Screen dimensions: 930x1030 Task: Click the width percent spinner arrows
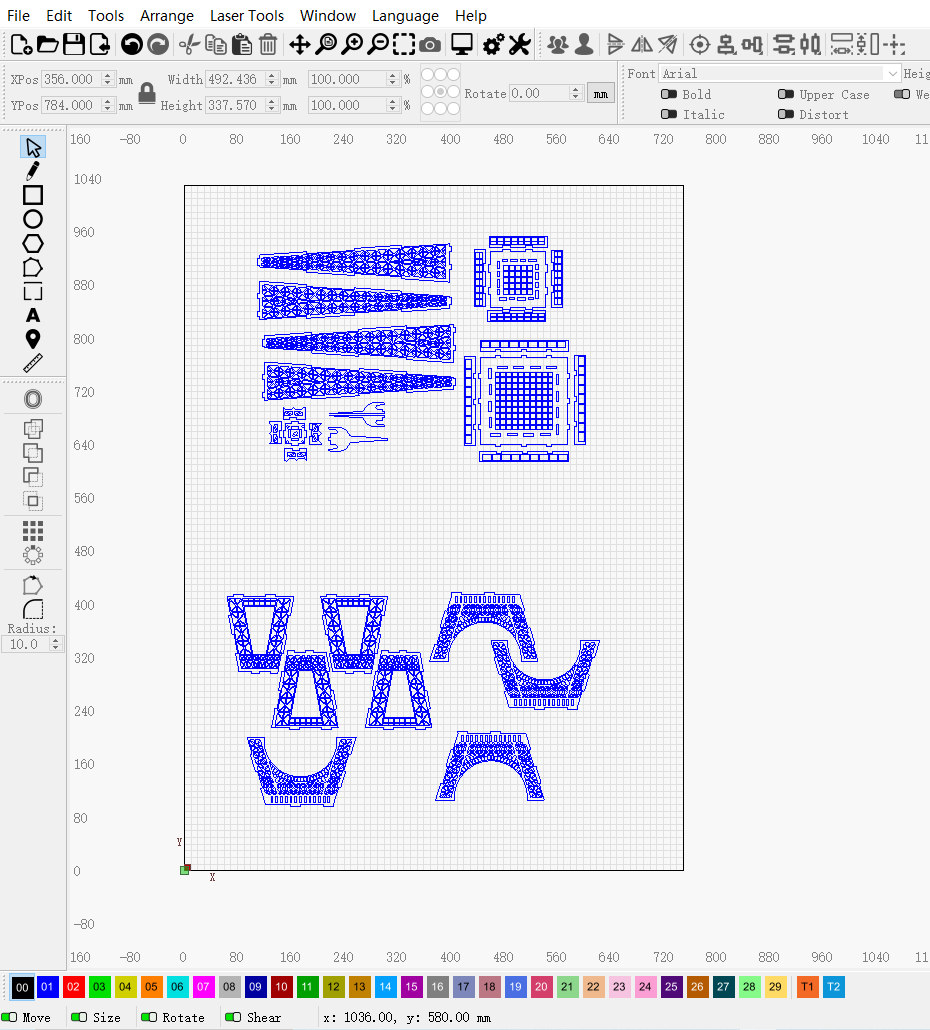tap(393, 79)
